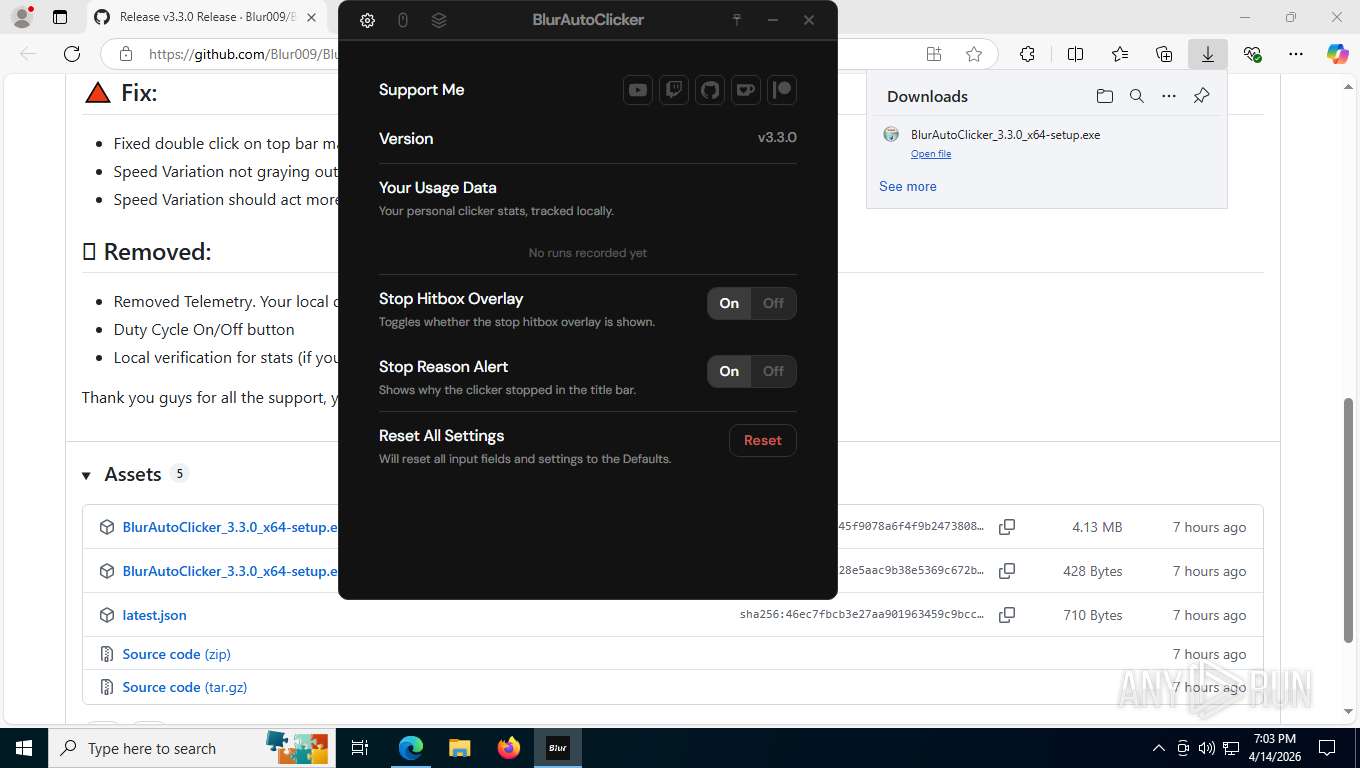Viewport: 1360px width, 768px height.
Task: Open volume control in system tray
Action: tap(1207, 748)
